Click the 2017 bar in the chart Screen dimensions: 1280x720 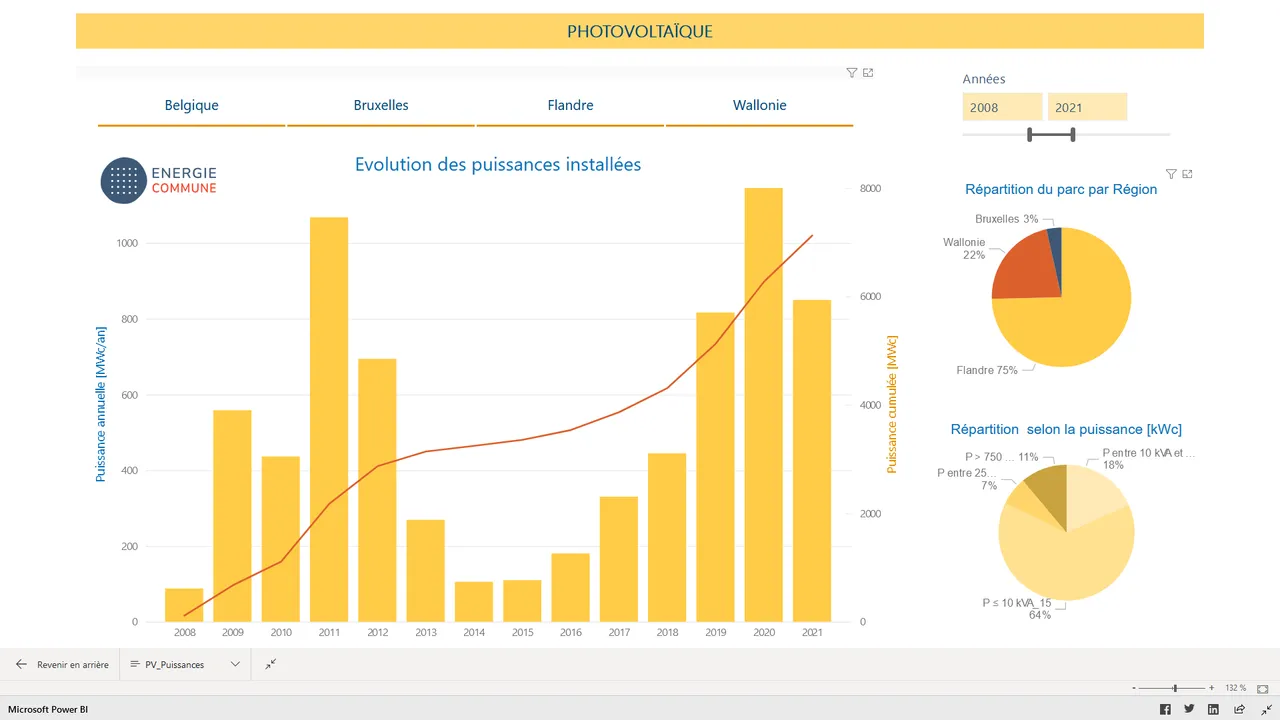pos(618,559)
